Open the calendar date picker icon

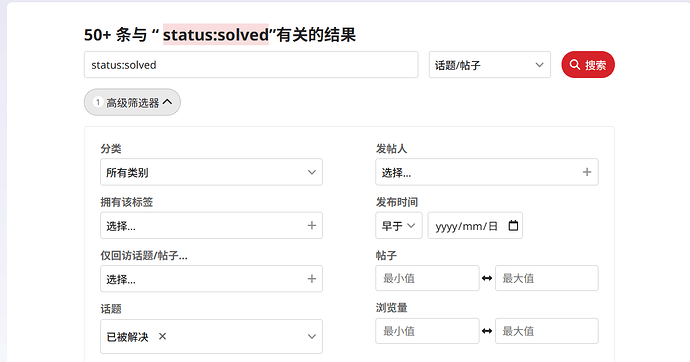coord(513,226)
